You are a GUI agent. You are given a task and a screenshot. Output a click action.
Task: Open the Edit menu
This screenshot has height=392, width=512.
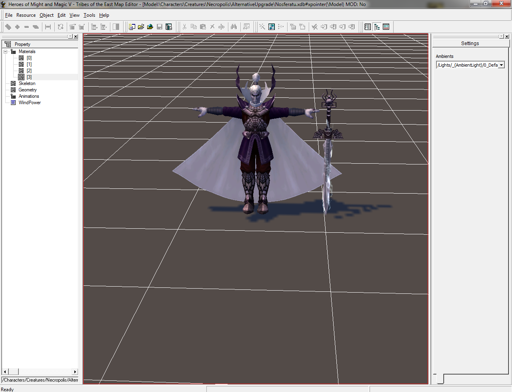61,15
